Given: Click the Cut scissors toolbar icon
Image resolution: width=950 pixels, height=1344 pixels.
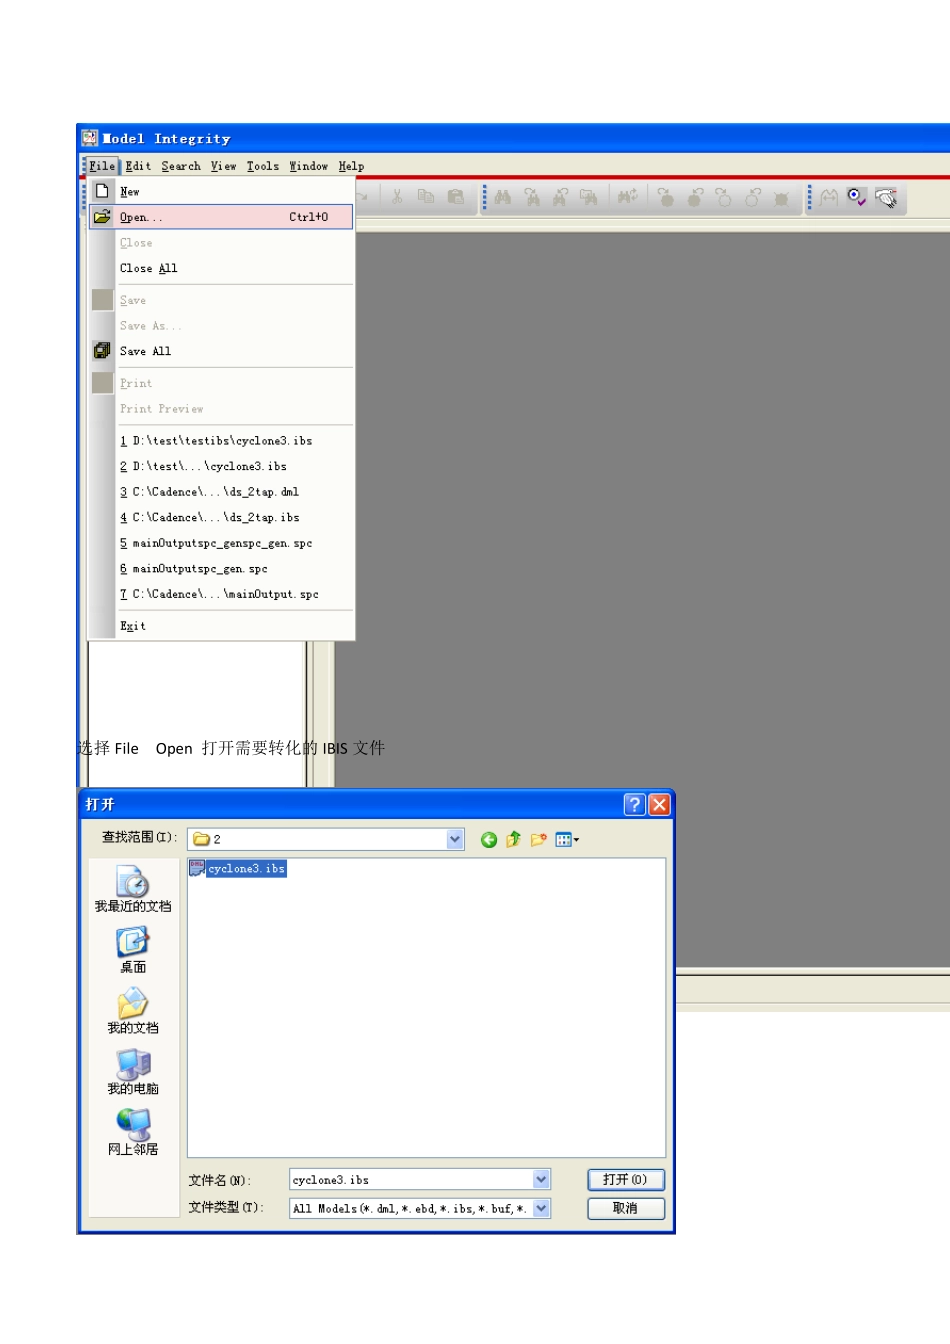Looking at the screenshot, I should pos(397,197).
